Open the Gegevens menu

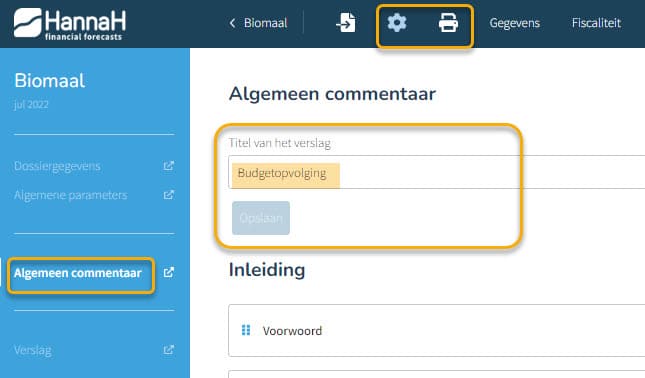[x=515, y=23]
